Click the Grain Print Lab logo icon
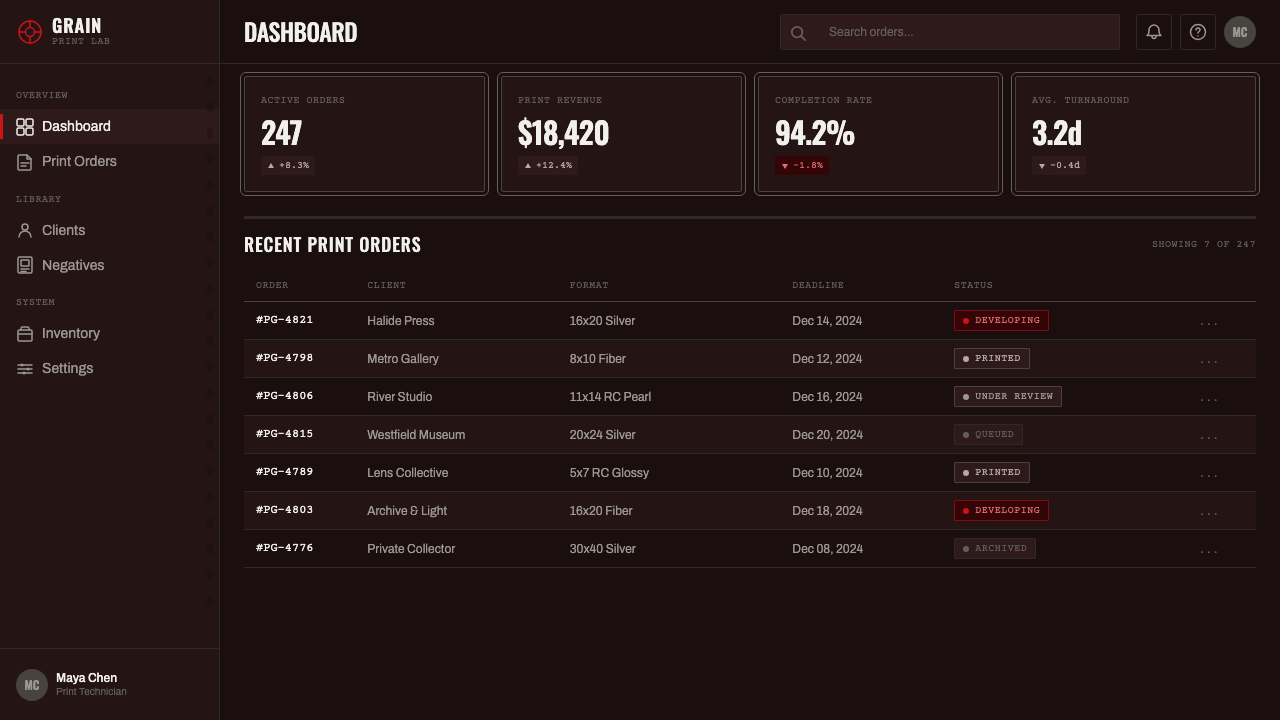 [x=30, y=32]
